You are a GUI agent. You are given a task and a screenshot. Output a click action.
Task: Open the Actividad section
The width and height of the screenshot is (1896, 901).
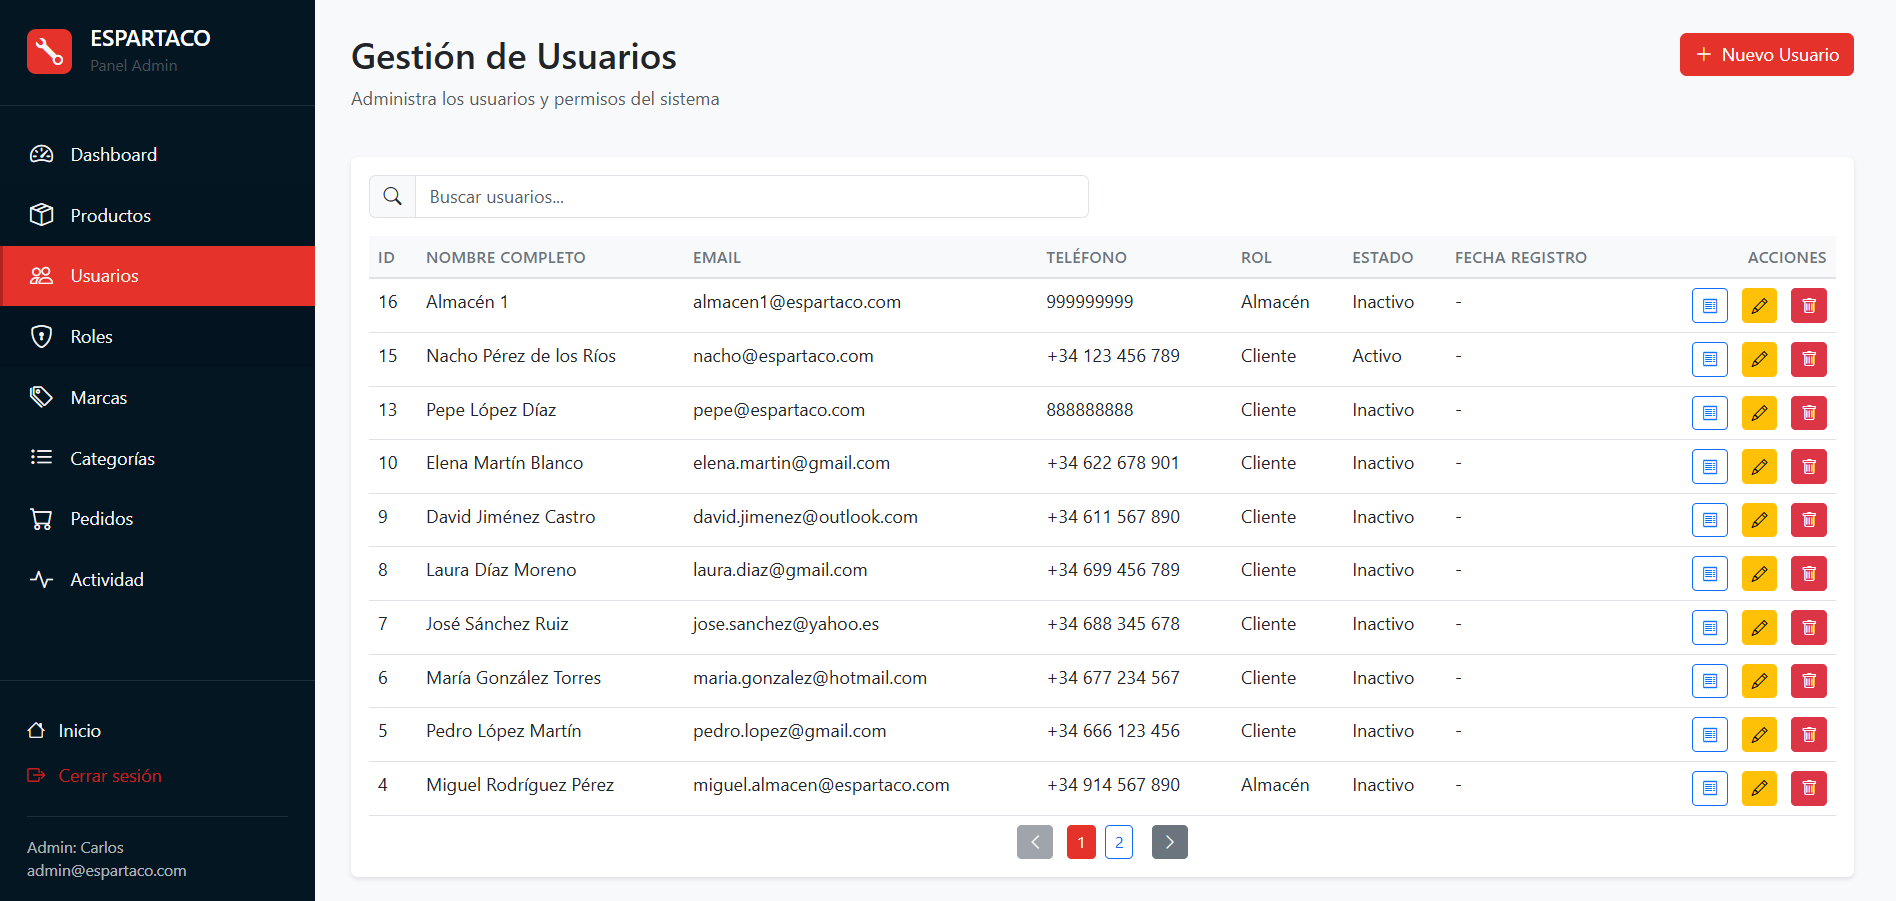(x=157, y=580)
